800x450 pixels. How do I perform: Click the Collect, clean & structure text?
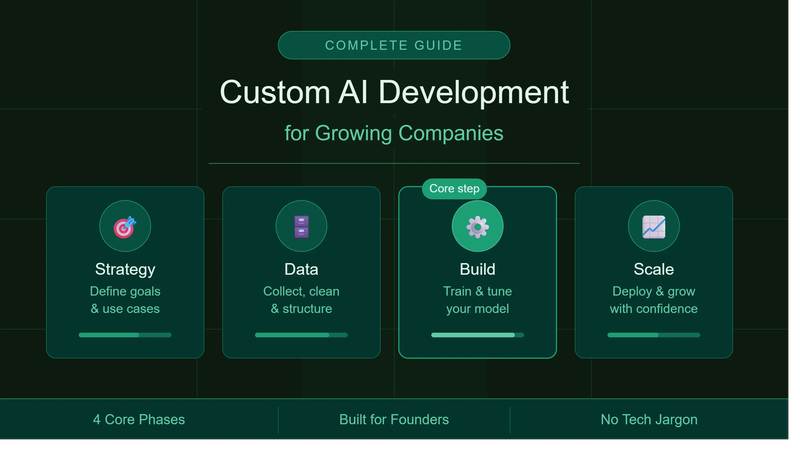click(301, 300)
